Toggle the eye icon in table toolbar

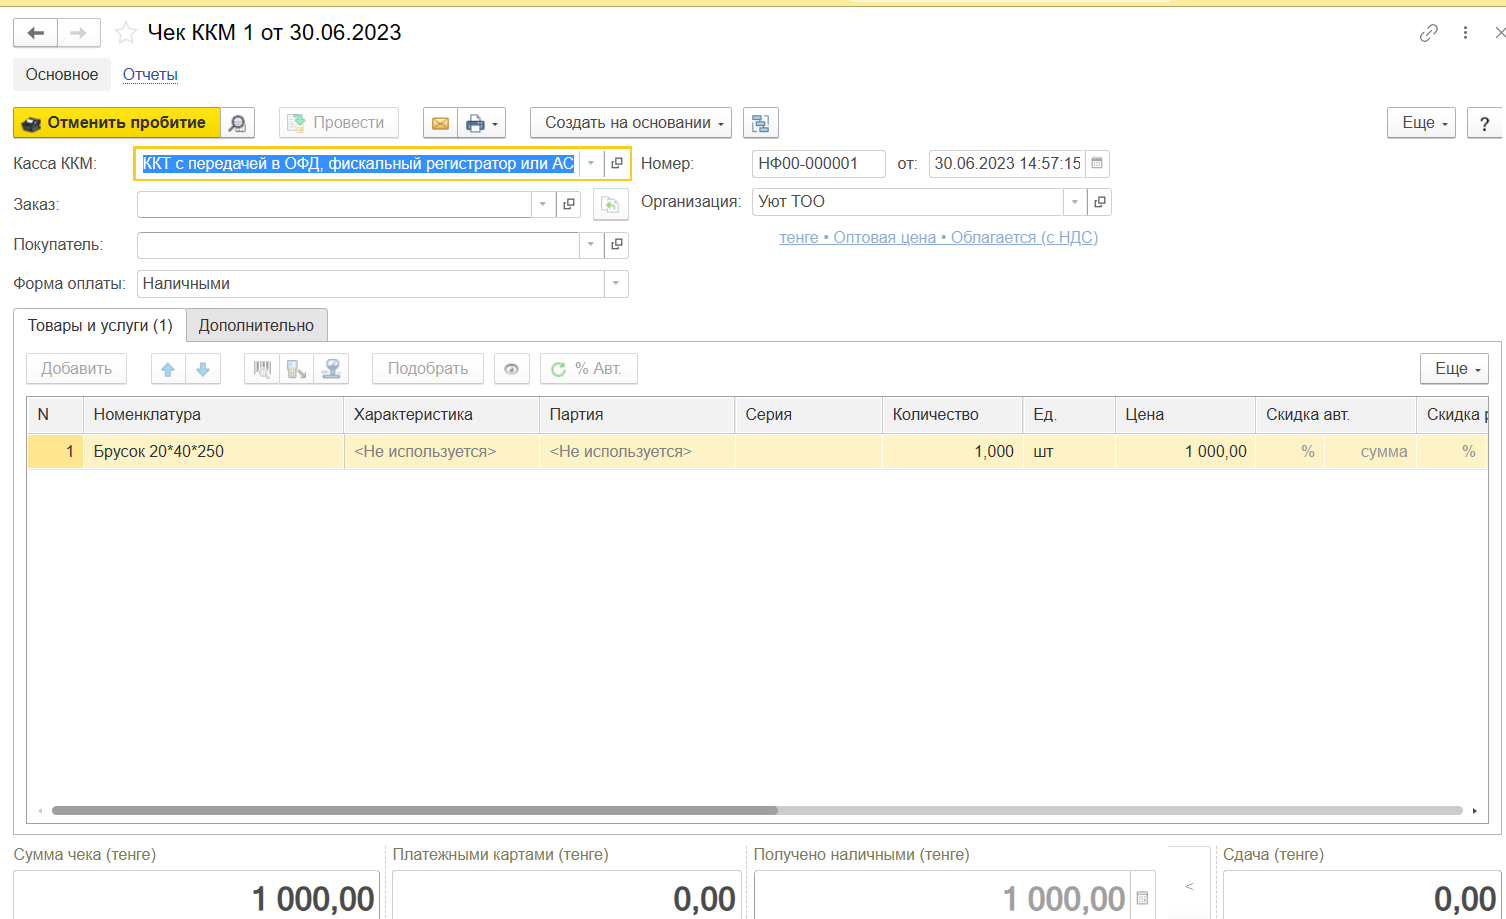click(511, 369)
